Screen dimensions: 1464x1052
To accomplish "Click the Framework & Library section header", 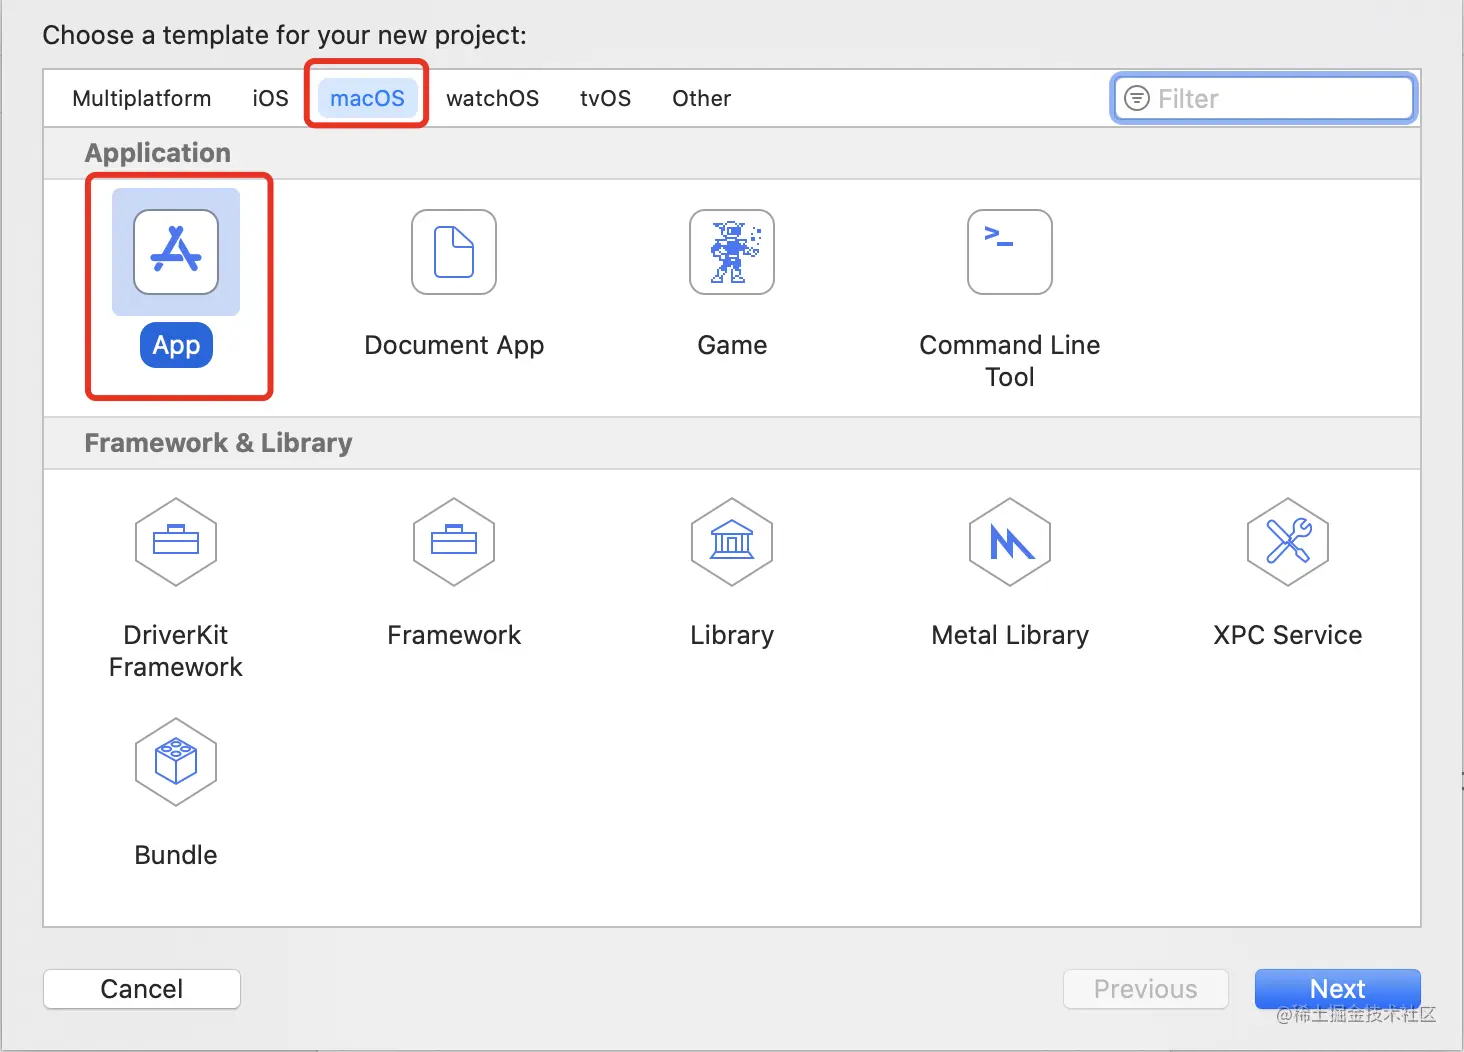I will 219,443.
